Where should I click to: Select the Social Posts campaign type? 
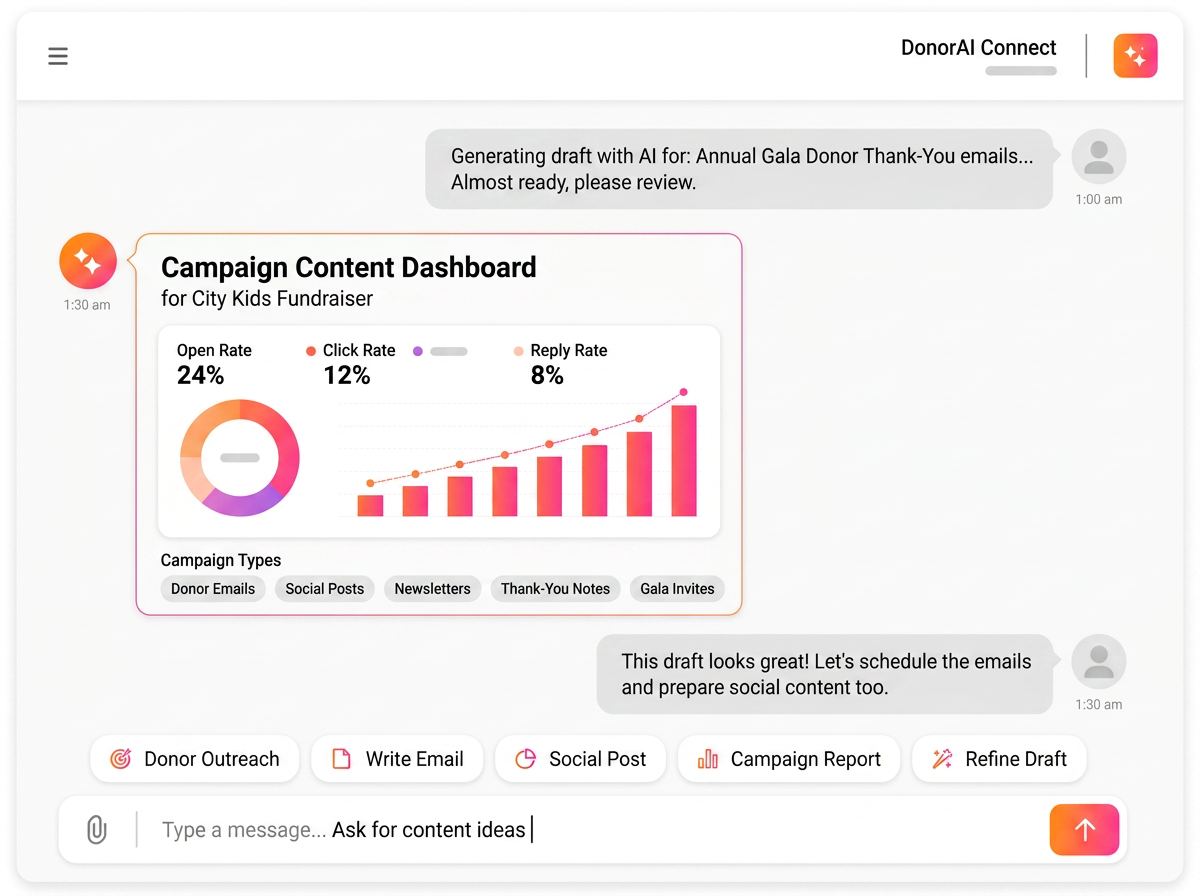pos(325,589)
